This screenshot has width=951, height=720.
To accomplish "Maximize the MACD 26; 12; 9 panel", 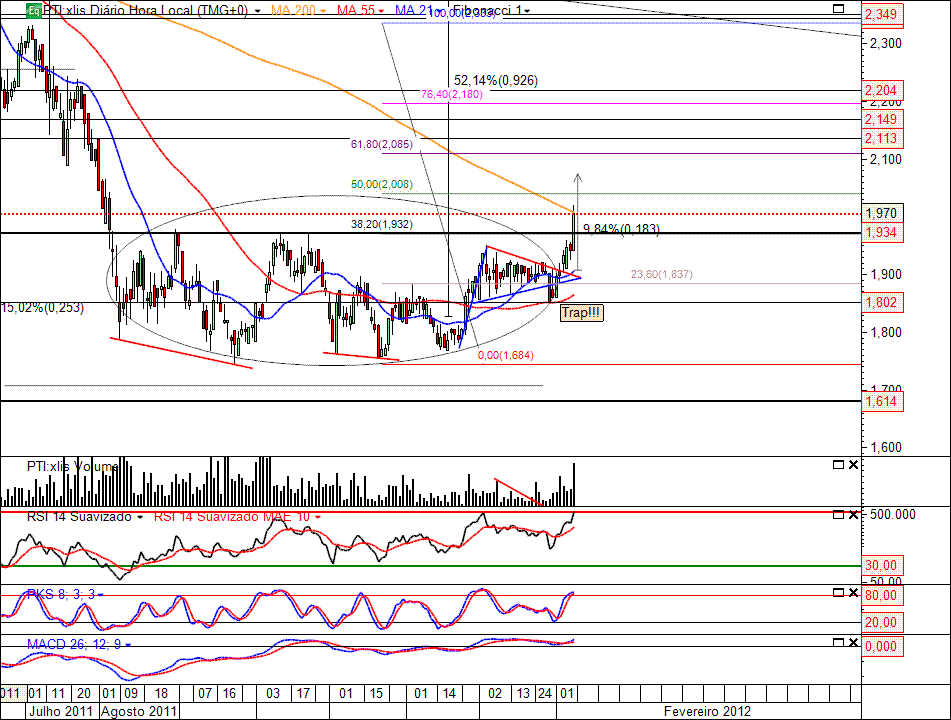I will pos(838,642).
